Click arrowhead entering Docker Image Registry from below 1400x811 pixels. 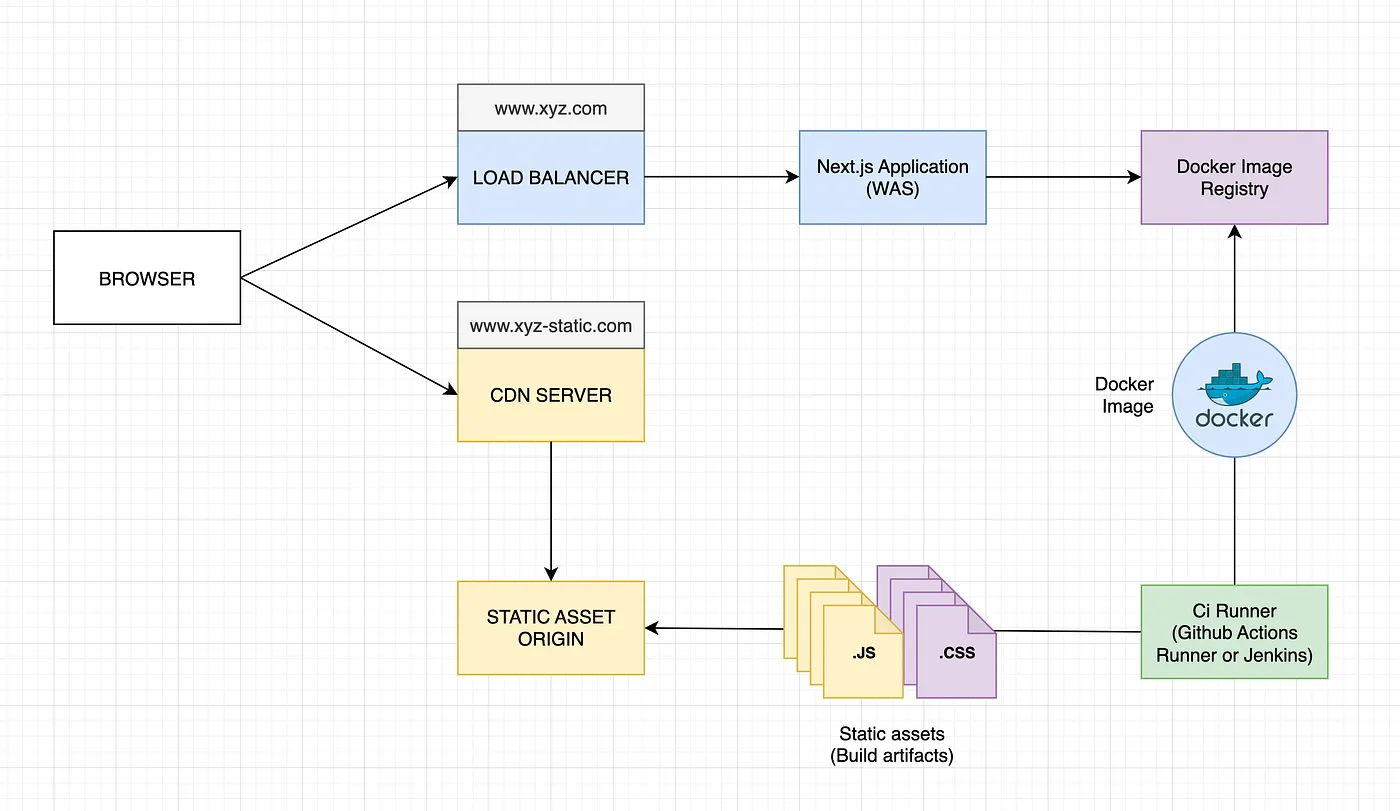(1235, 231)
